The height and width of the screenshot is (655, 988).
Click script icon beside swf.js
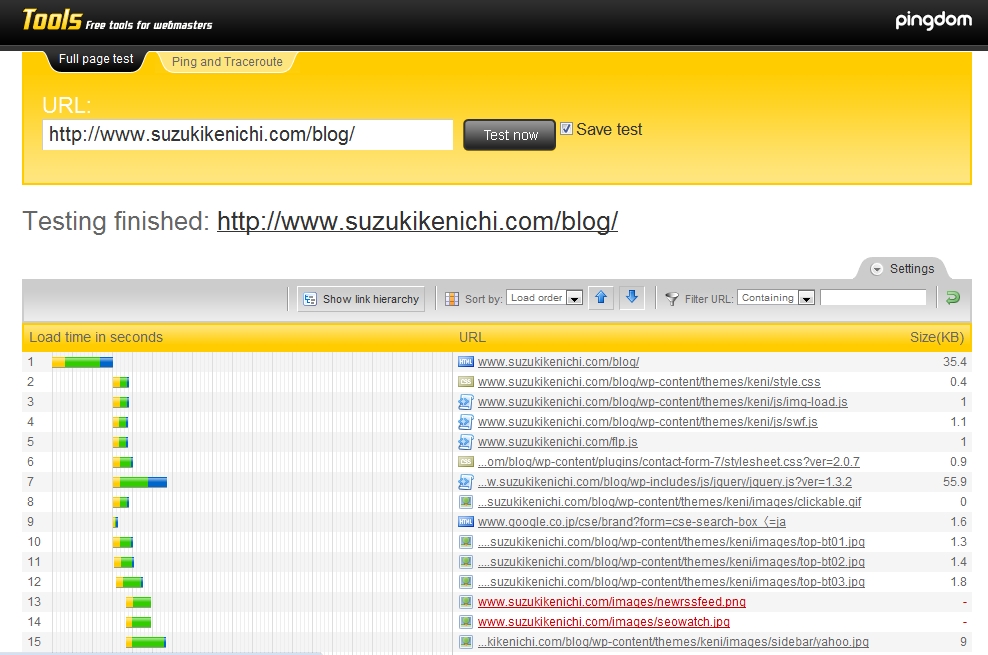click(466, 422)
